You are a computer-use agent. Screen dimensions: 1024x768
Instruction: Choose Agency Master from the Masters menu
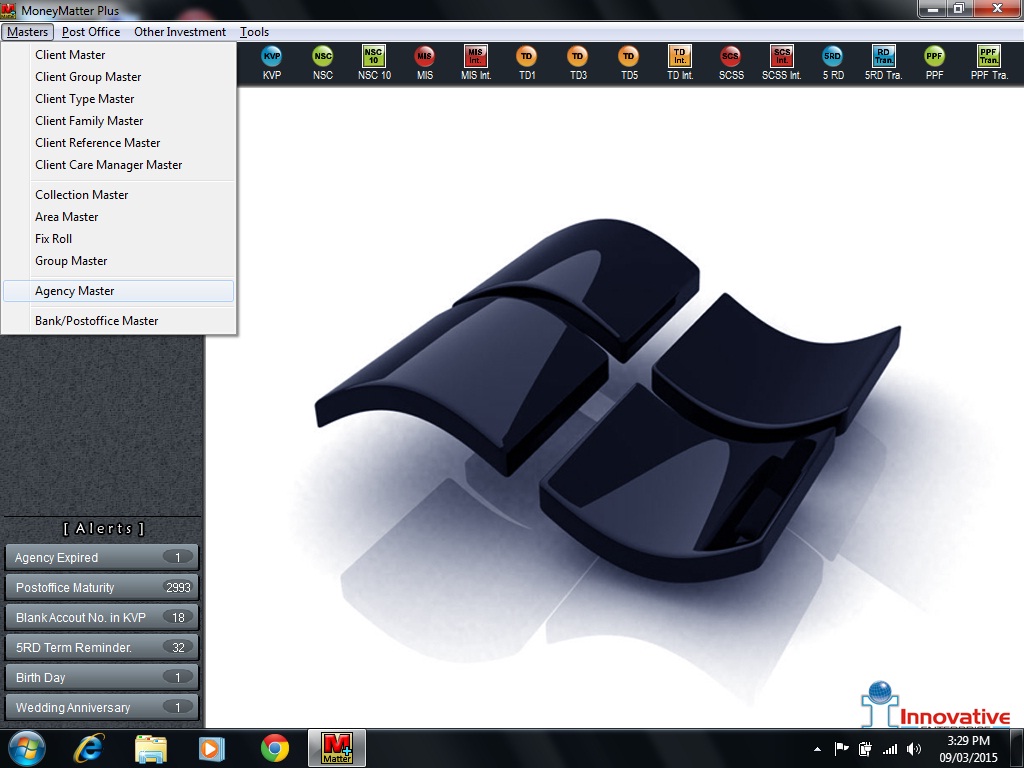[x=75, y=291]
